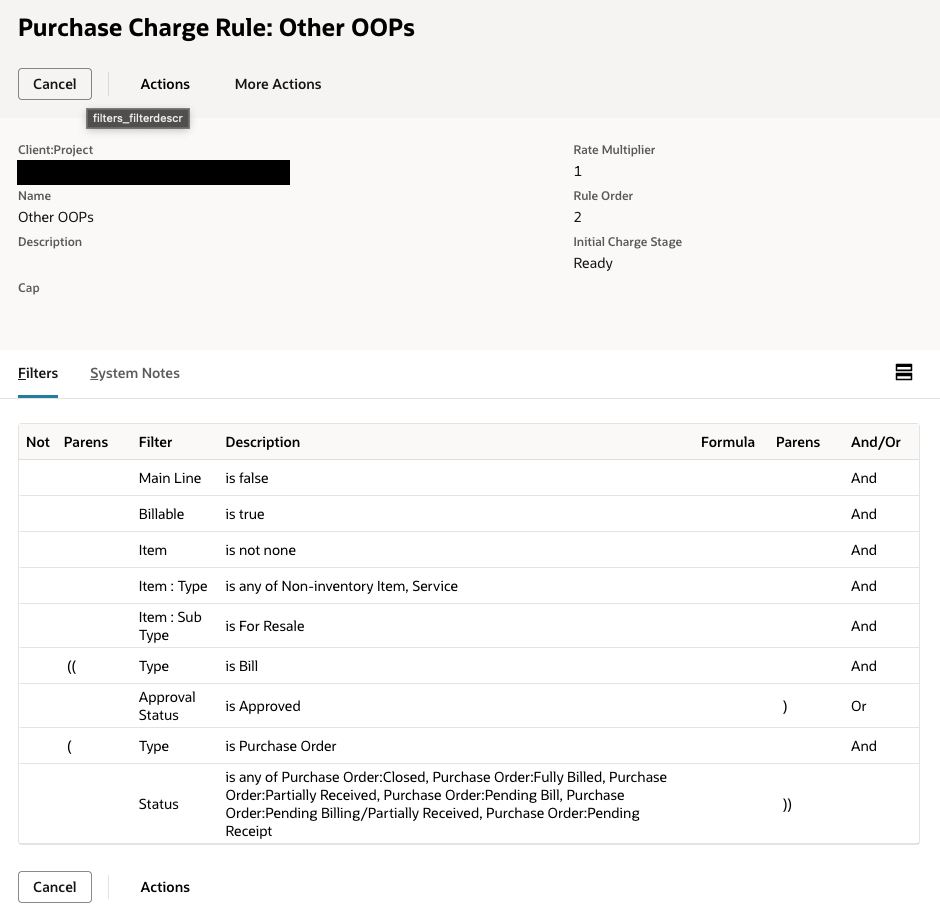Viewport: 940px width, 912px height.
Task: Click the top Cancel button
Action: [55, 84]
